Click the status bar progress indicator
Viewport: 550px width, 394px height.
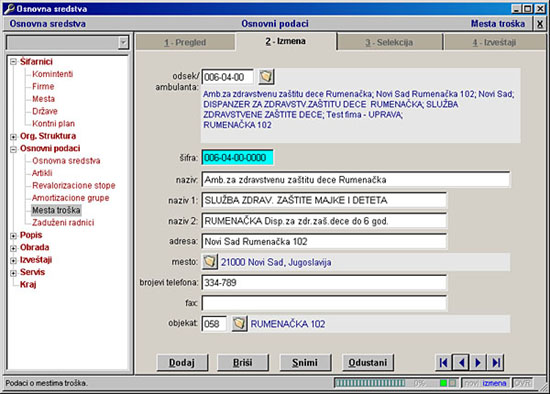(x=370, y=383)
